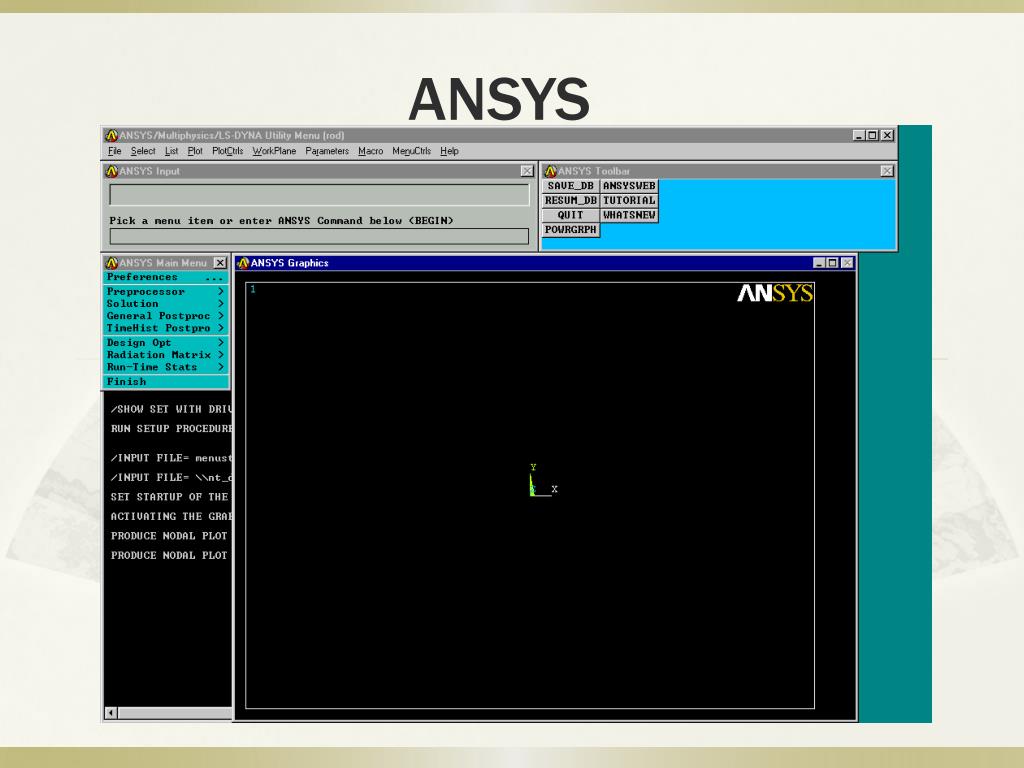Click the TUTORIAL toolbar button

(629, 200)
